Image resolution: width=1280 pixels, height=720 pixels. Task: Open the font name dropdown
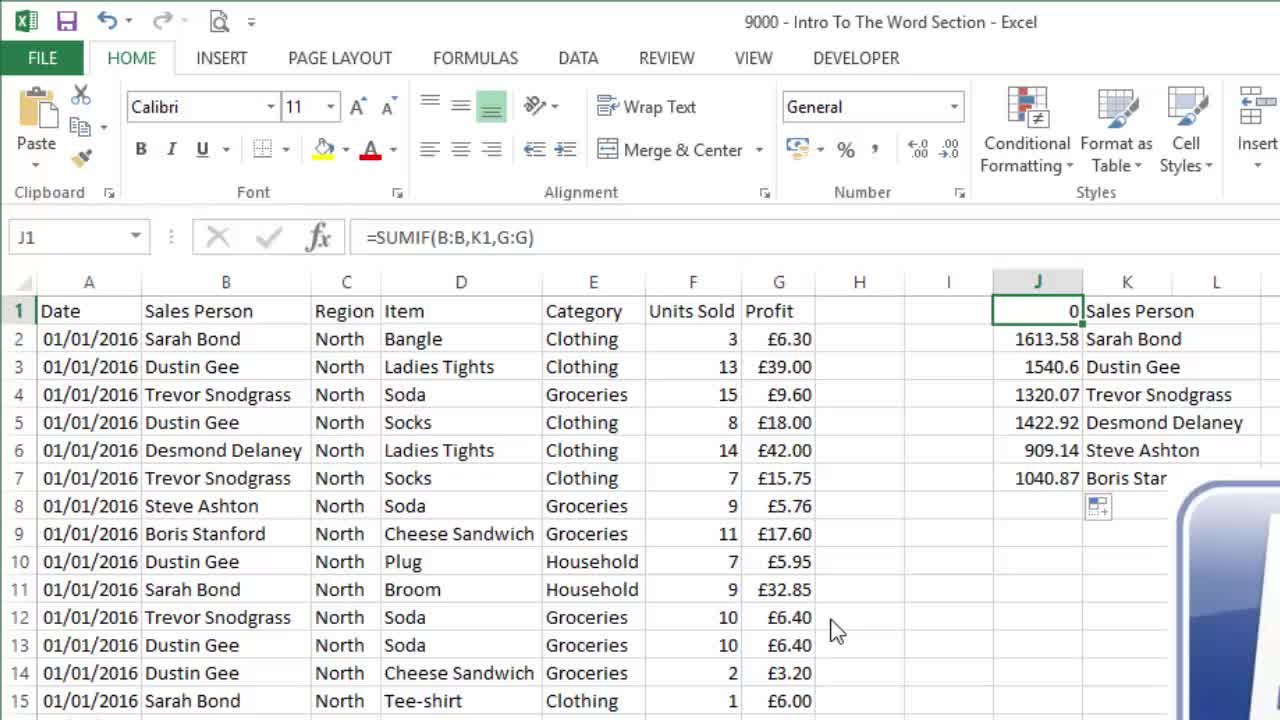tap(270, 107)
